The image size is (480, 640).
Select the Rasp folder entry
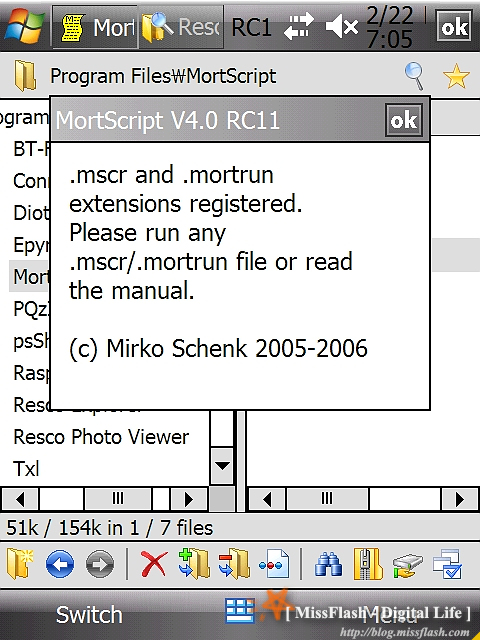click(x=31, y=373)
